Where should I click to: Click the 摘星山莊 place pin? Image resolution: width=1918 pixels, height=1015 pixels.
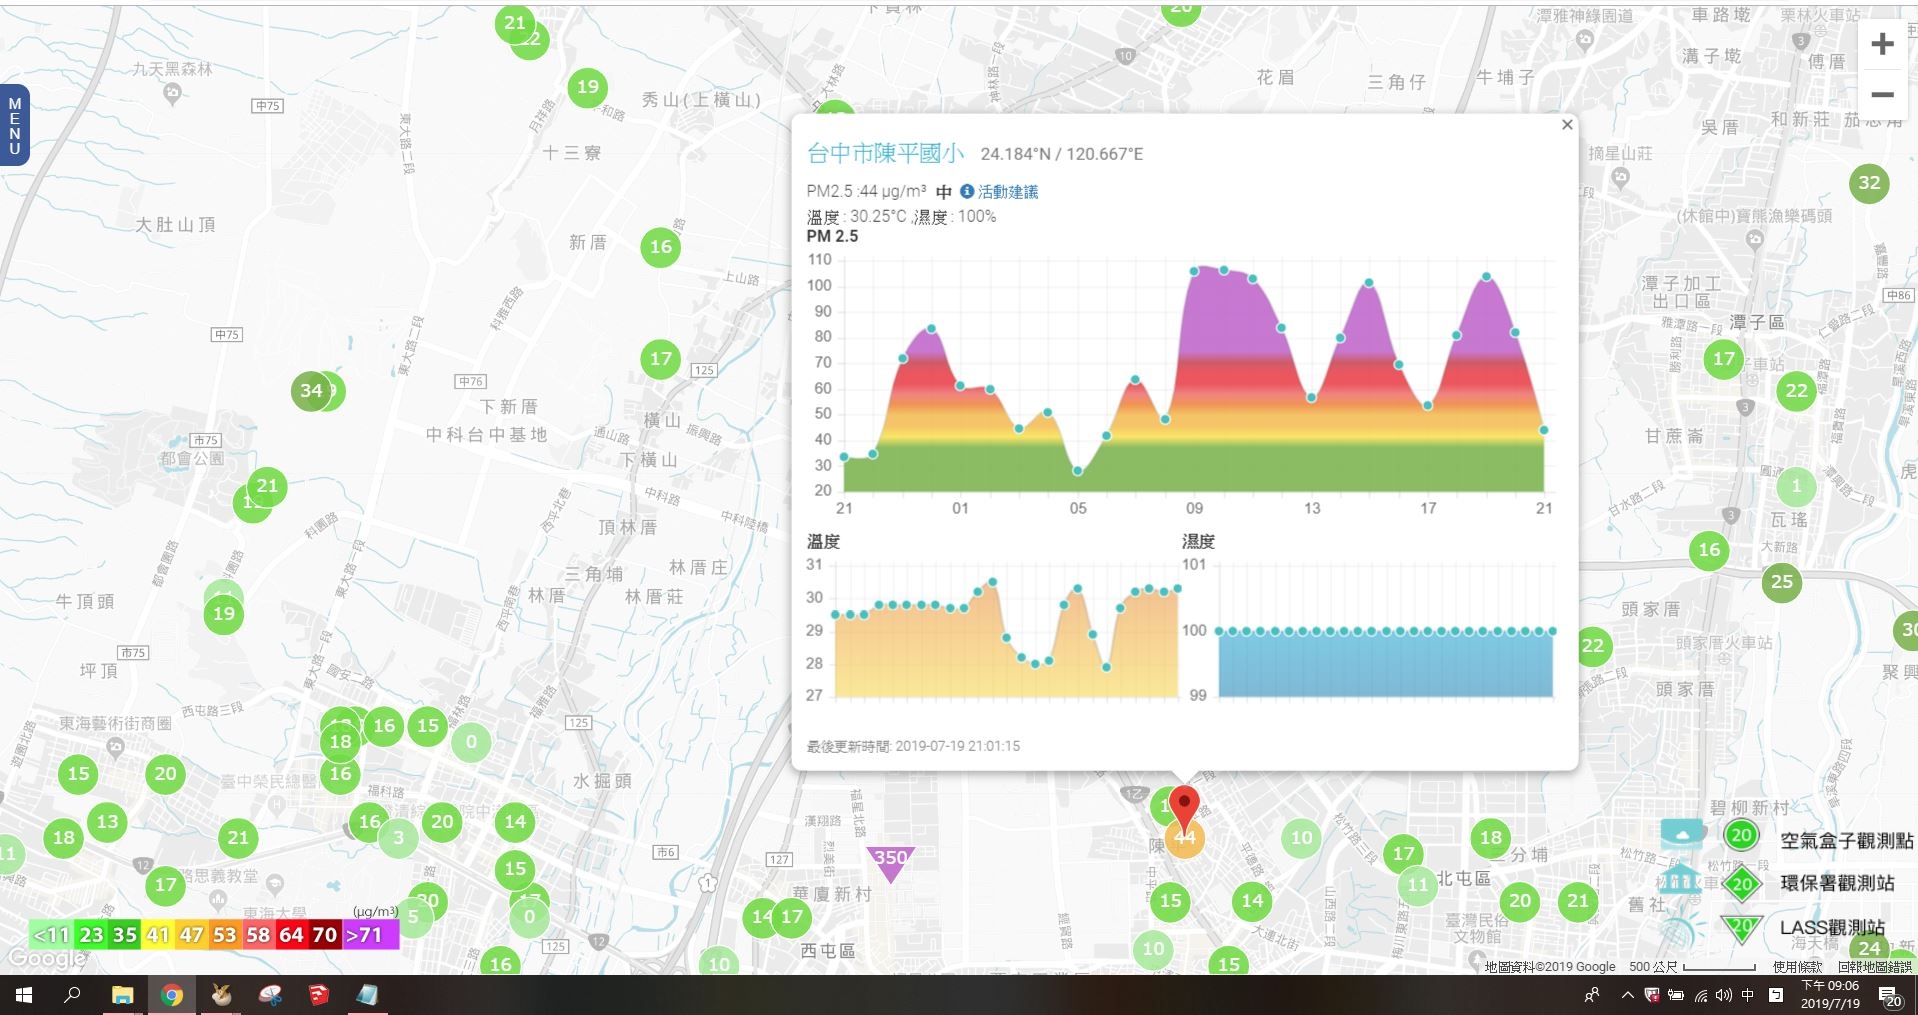[1621, 177]
